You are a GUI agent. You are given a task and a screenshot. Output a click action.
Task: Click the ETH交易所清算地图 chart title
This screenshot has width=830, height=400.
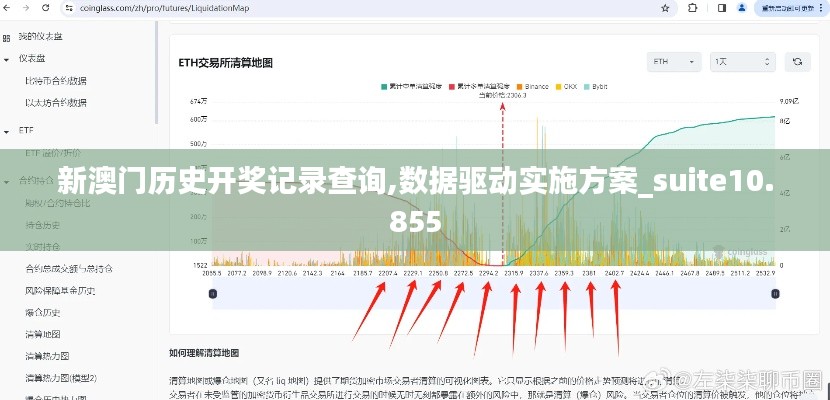tap(225, 63)
